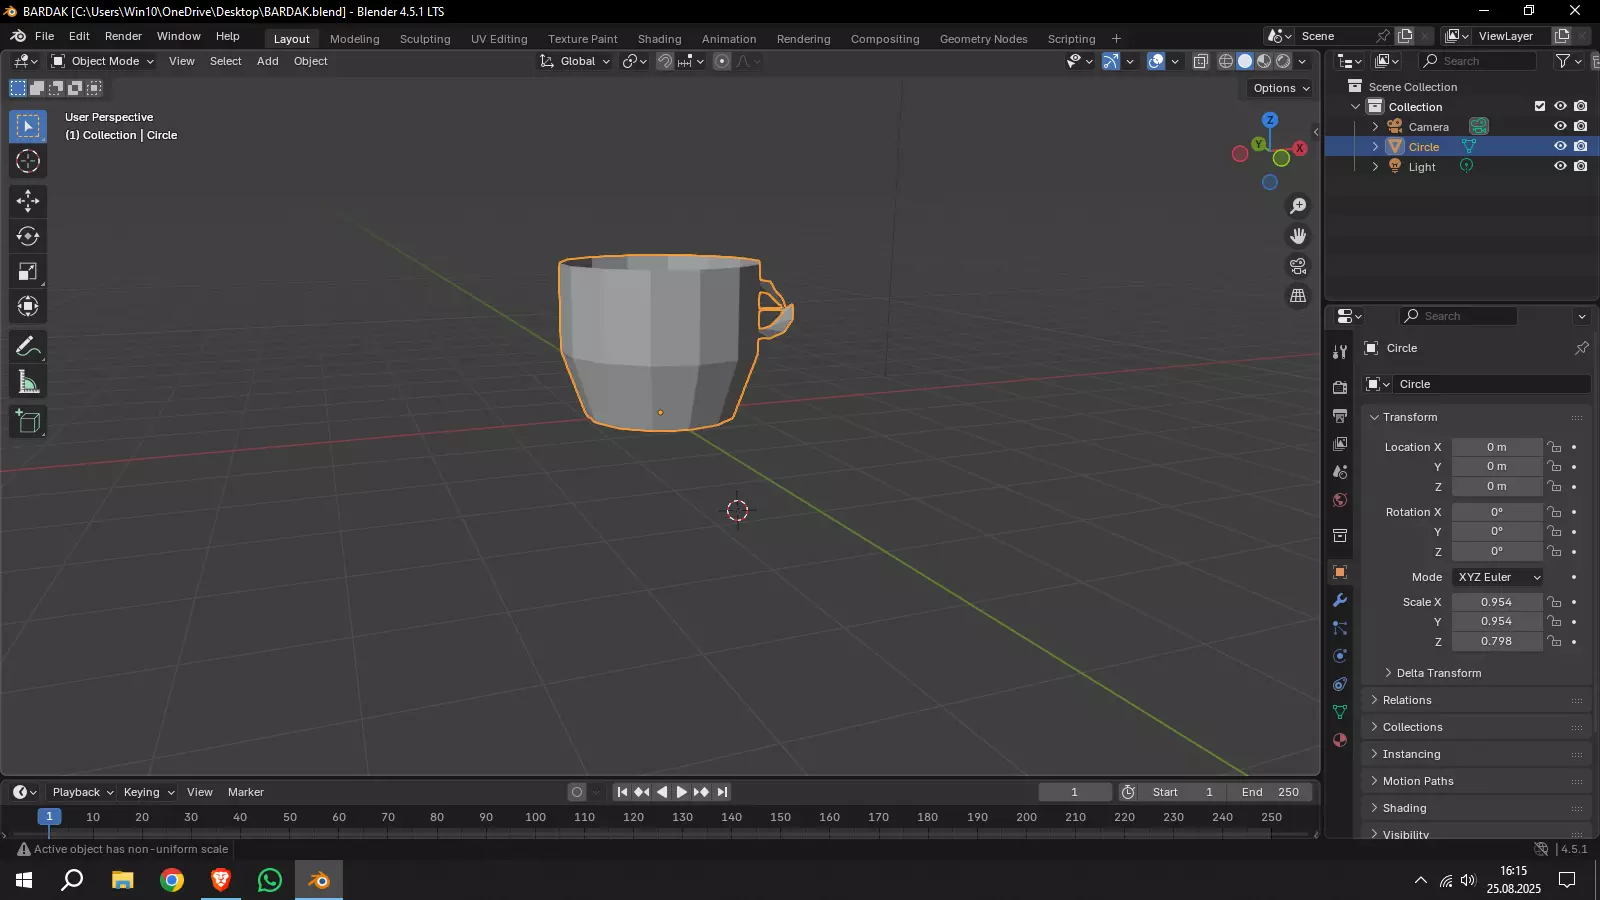This screenshot has width=1600, height=900.
Task: Click Keying in timeline header
Action: (148, 792)
